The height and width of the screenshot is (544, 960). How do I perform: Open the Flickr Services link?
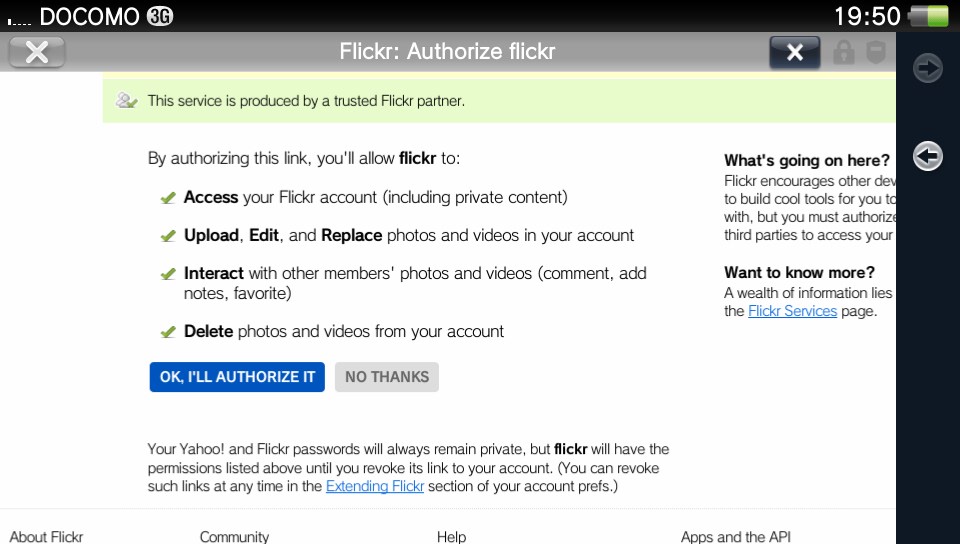792,311
